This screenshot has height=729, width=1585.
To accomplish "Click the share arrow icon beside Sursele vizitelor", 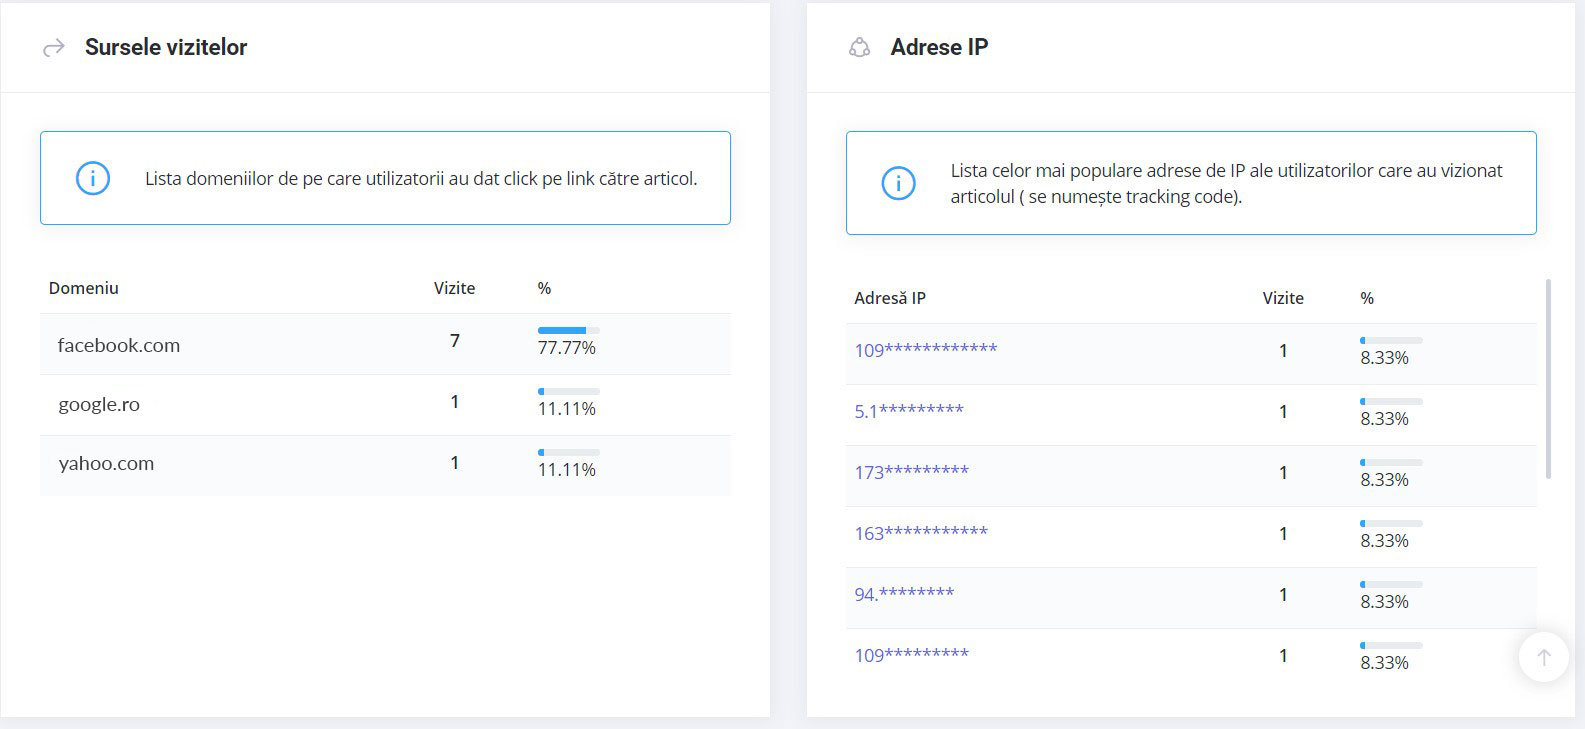I will pos(54,47).
